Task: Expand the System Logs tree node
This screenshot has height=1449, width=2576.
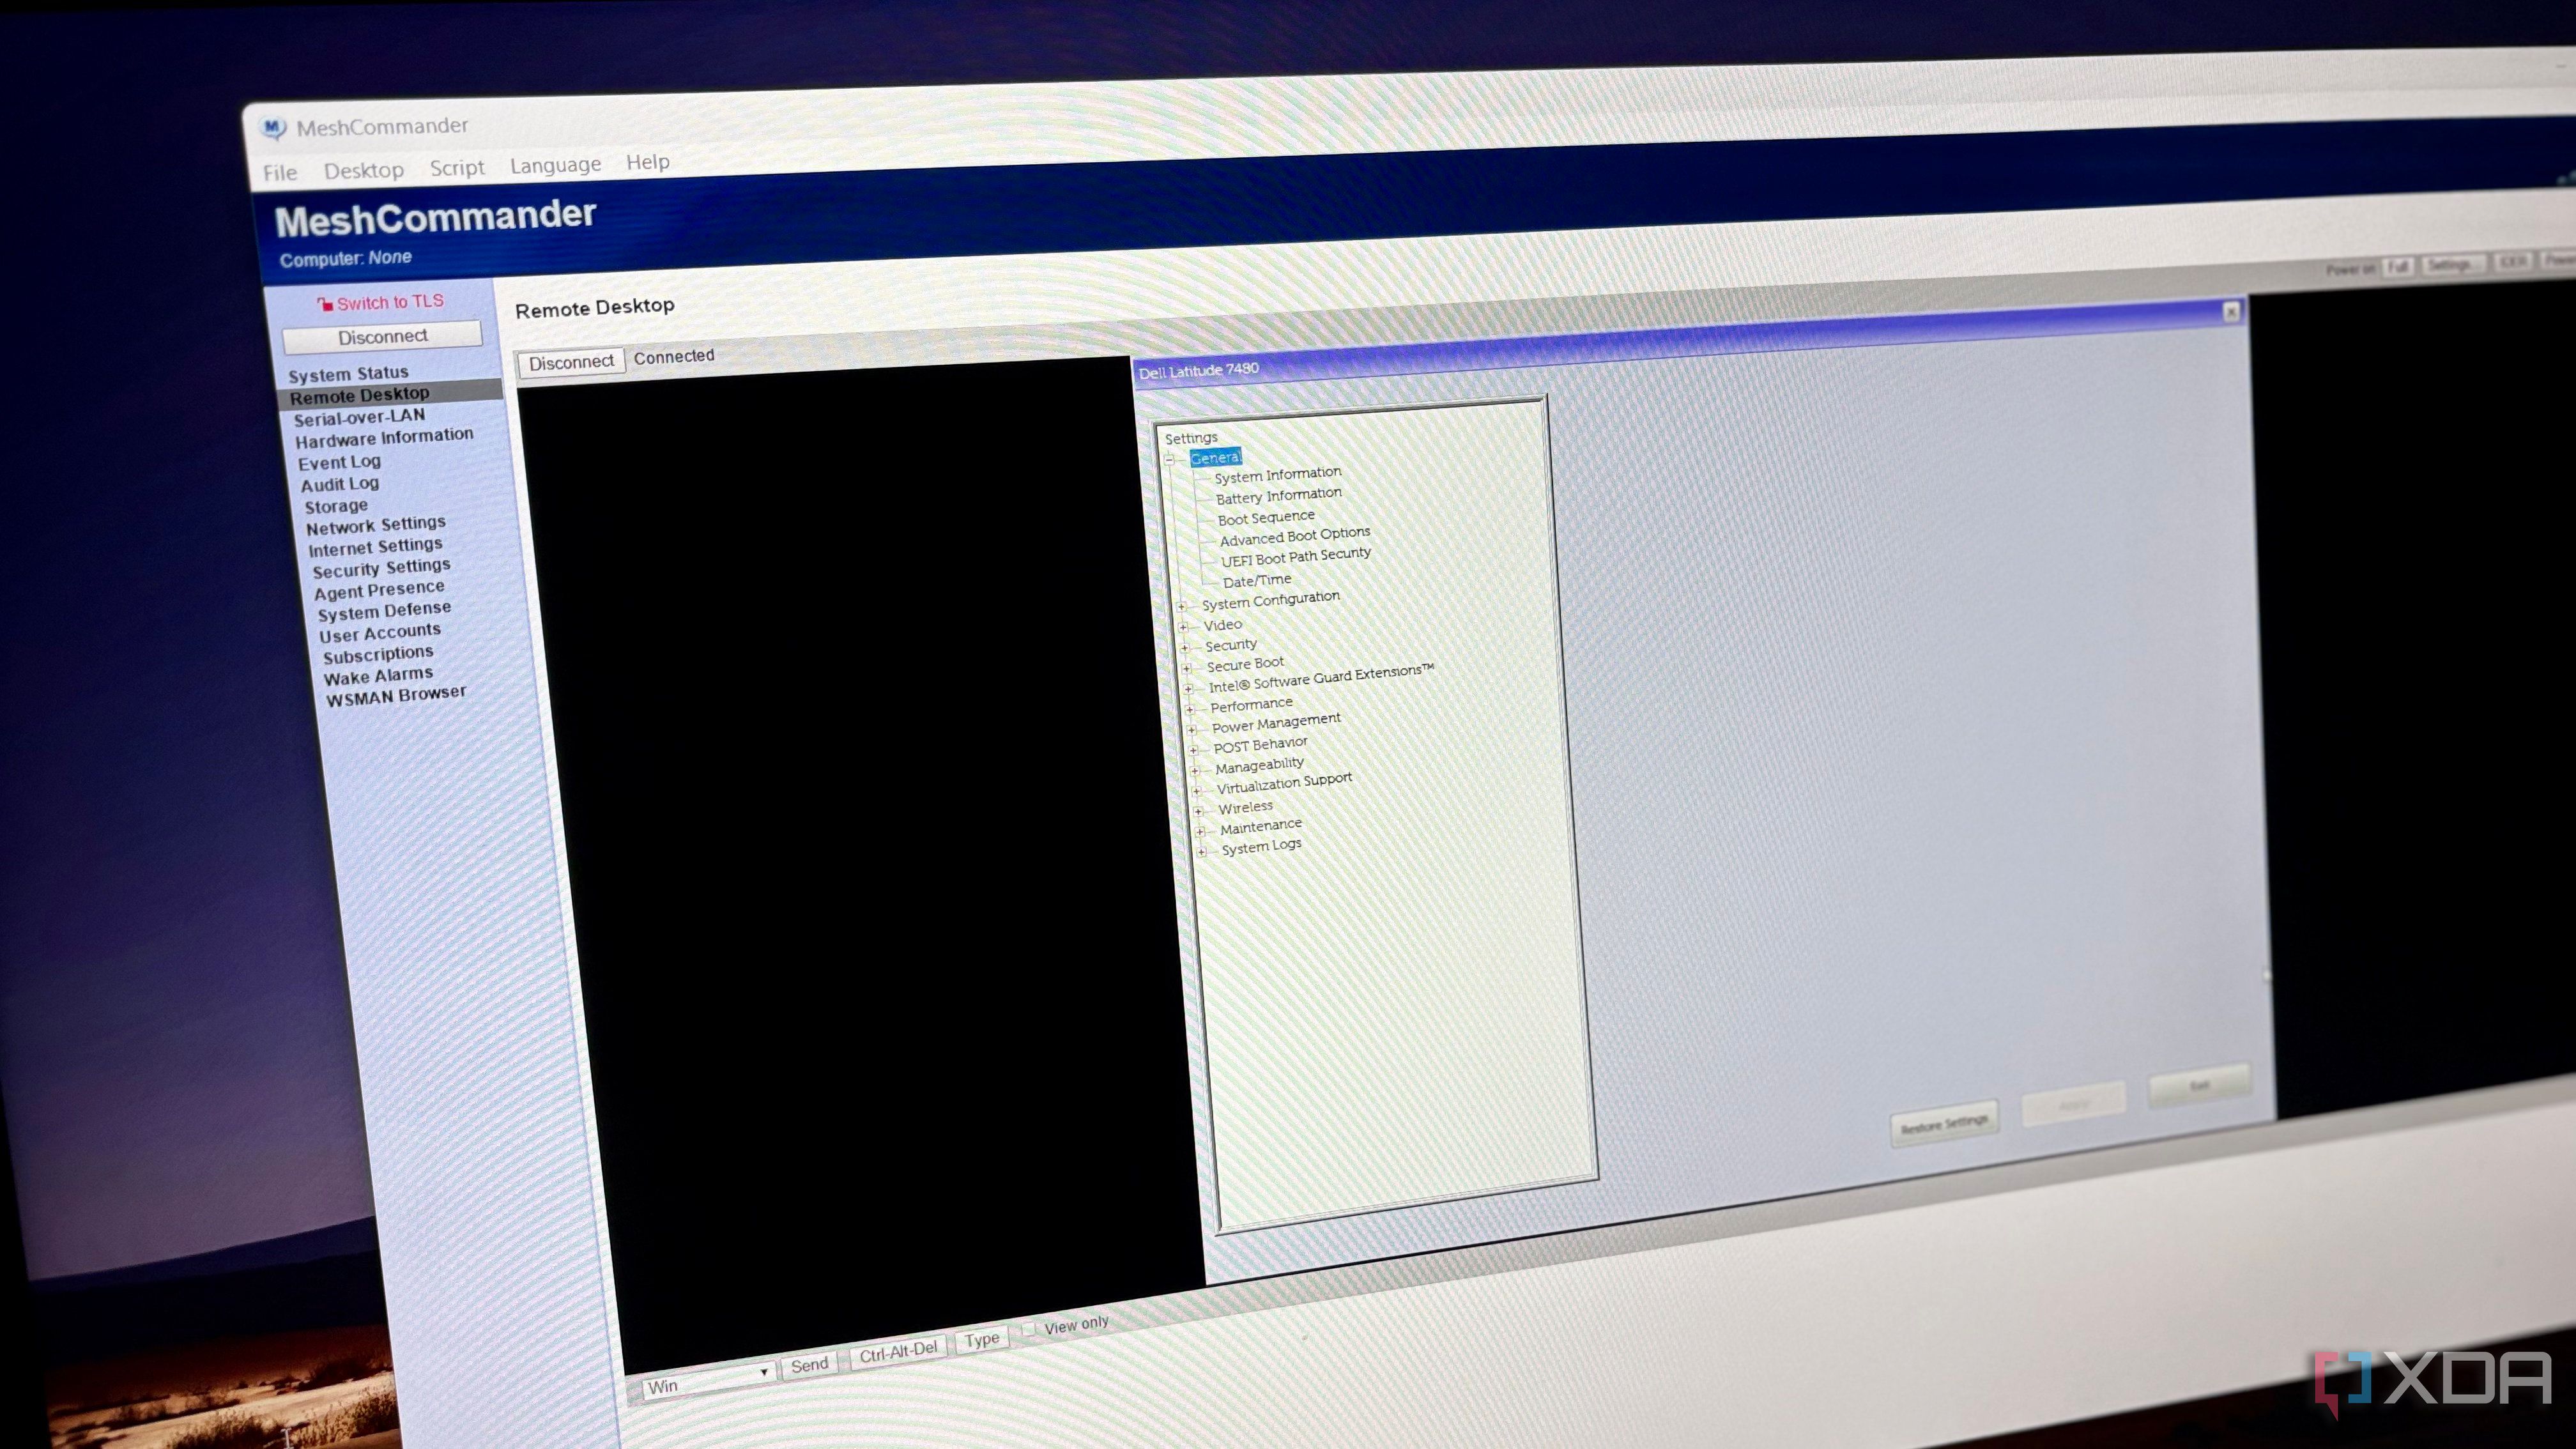Action: (1202, 851)
